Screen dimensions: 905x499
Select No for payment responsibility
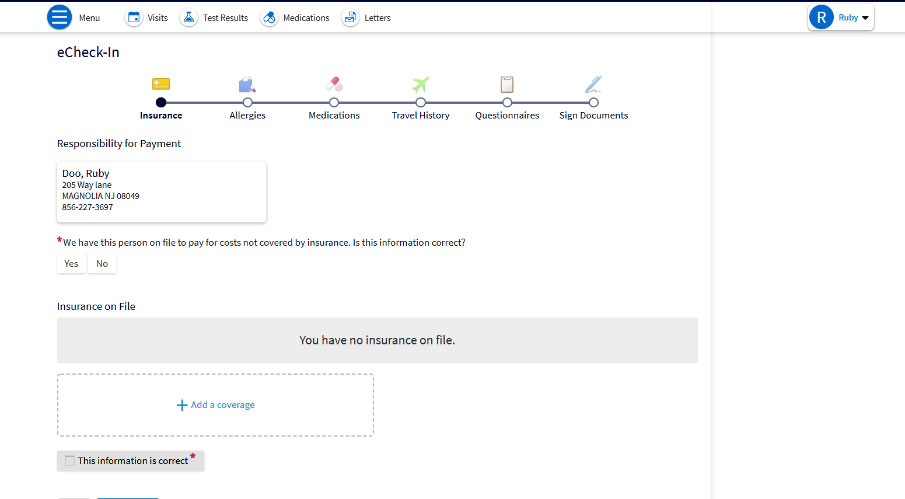click(102, 264)
